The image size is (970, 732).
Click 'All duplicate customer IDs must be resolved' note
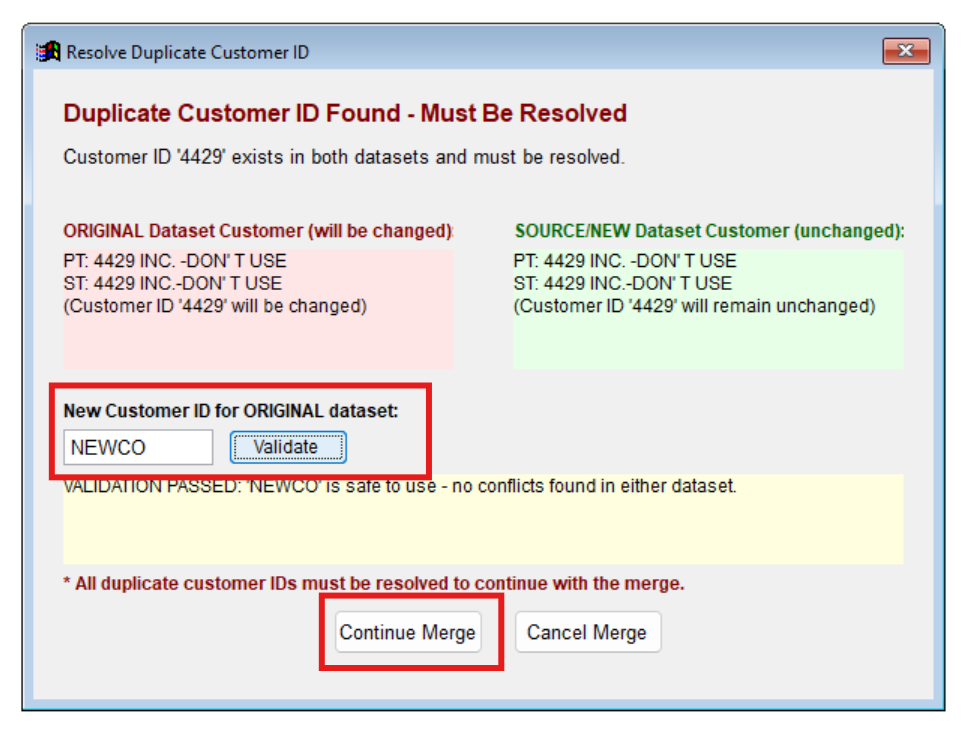374,583
